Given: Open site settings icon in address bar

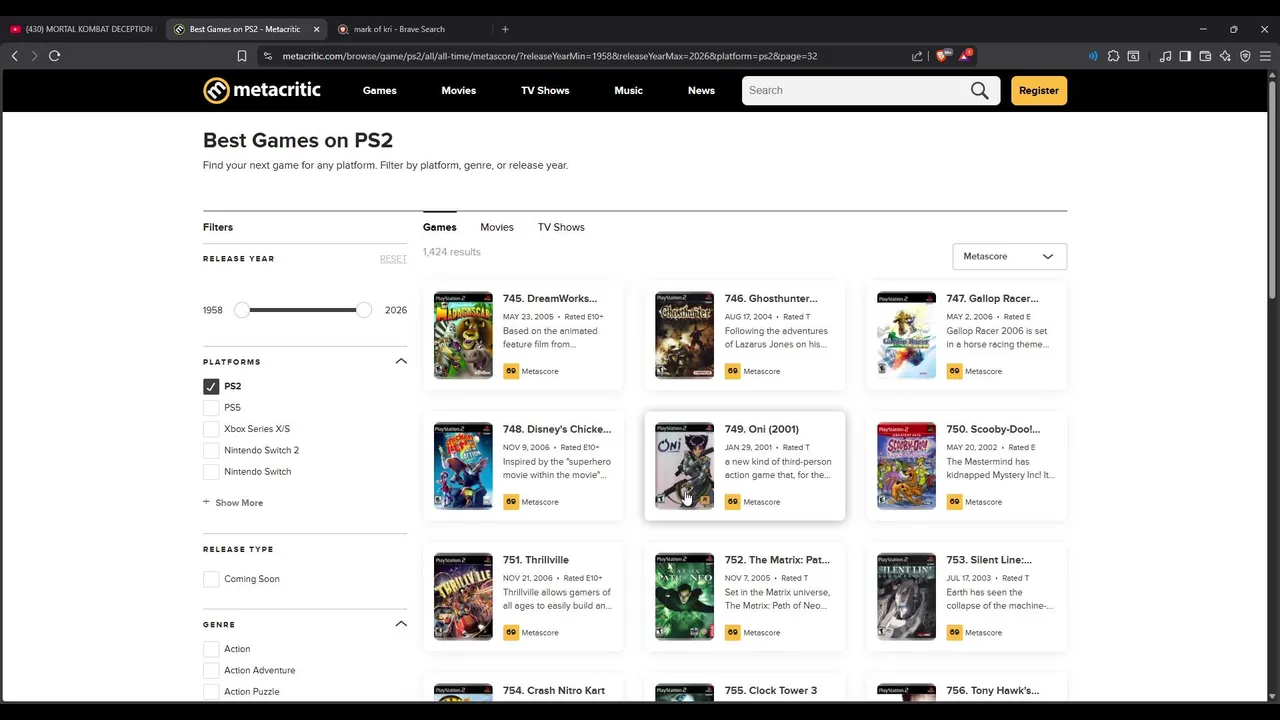Looking at the screenshot, I should [x=267, y=56].
